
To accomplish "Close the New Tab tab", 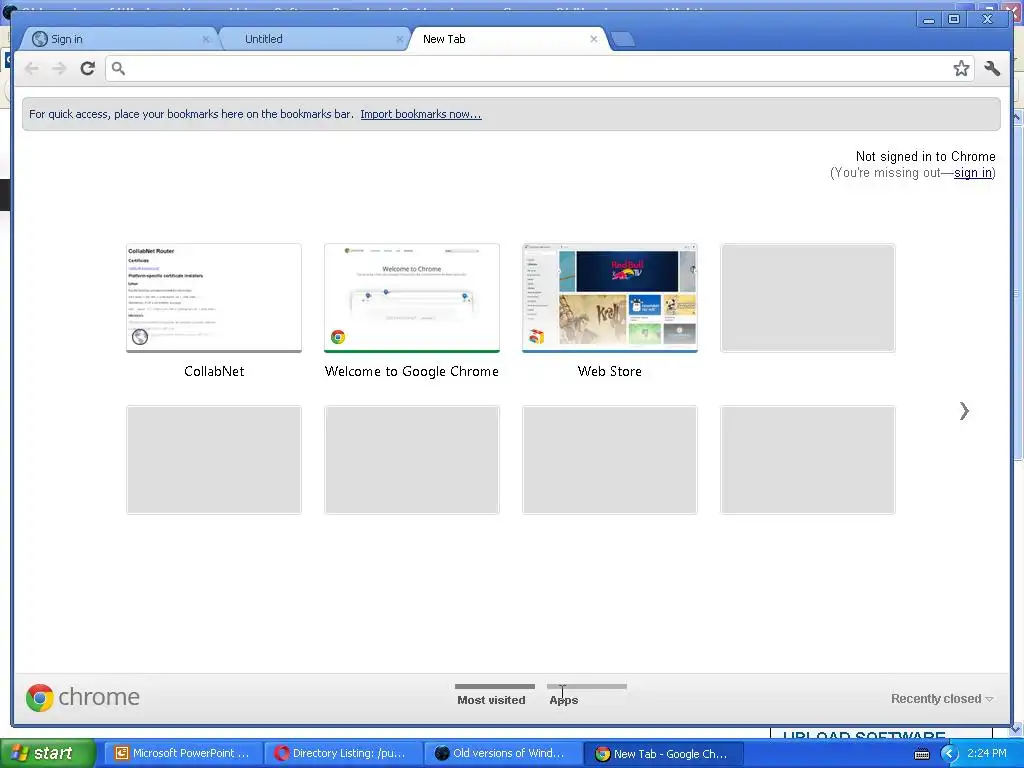I will point(594,39).
